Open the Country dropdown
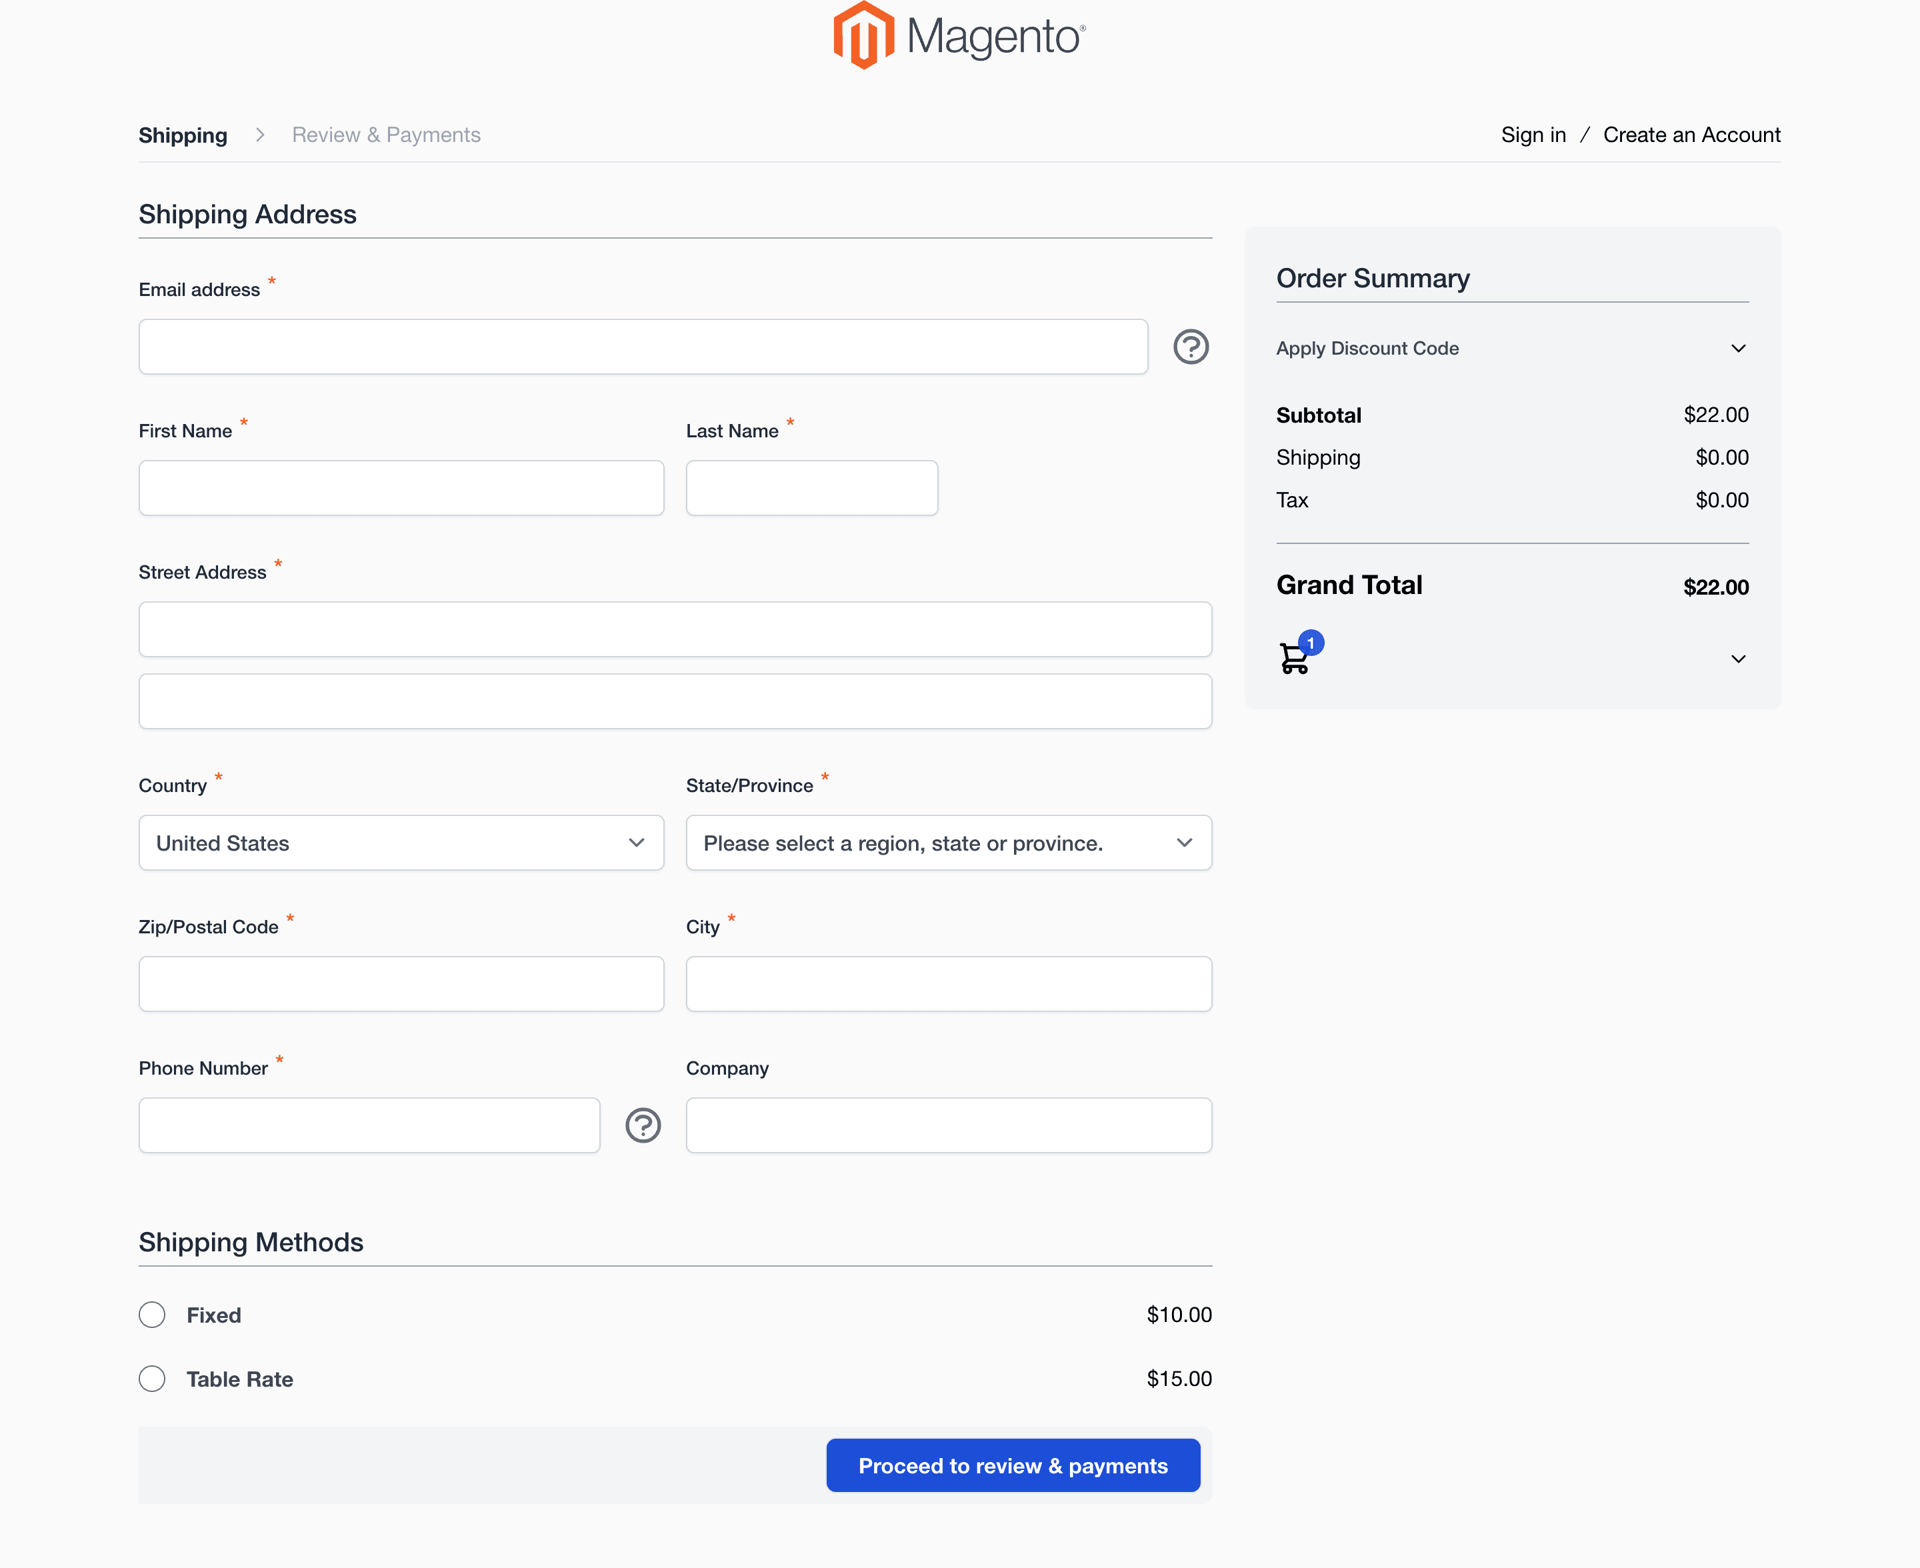1920x1568 pixels. pyautogui.click(x=400, y=842)
